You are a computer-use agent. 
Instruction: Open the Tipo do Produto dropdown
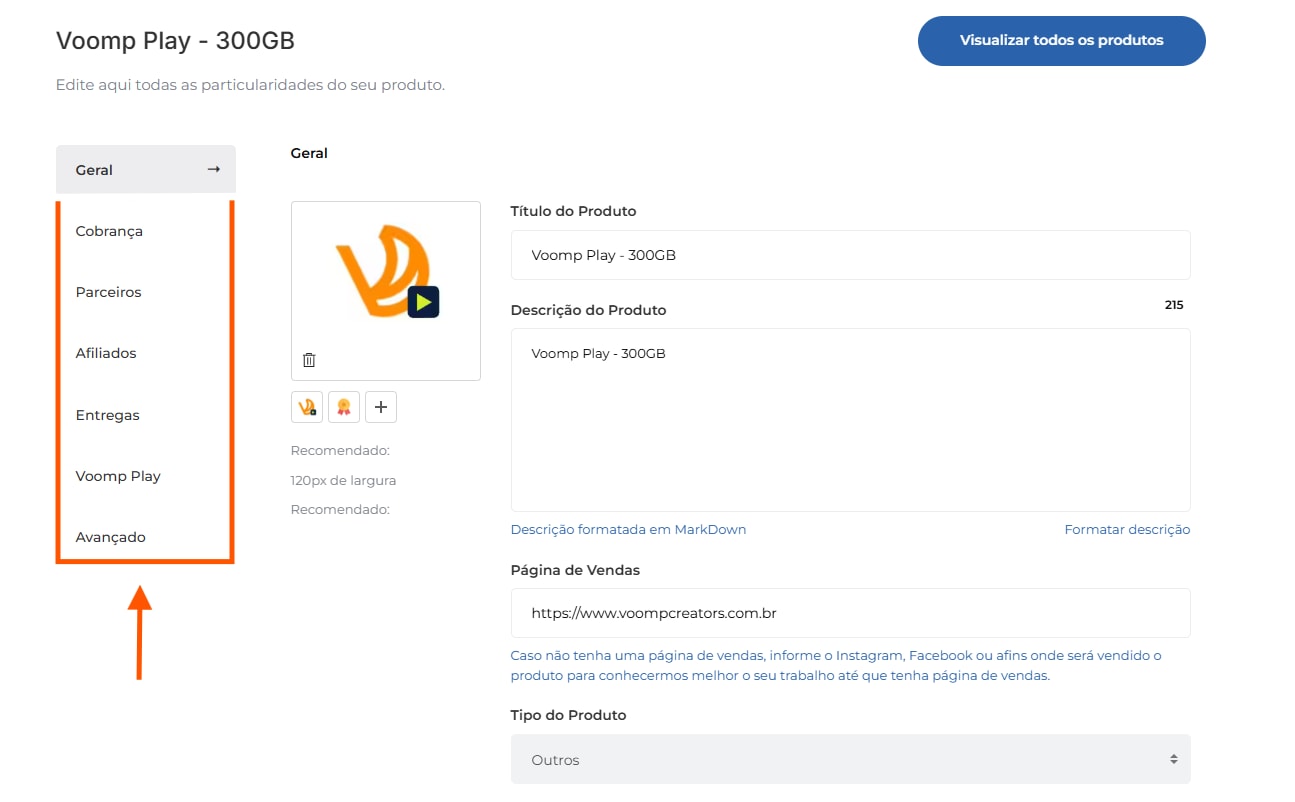coord(849,760)
